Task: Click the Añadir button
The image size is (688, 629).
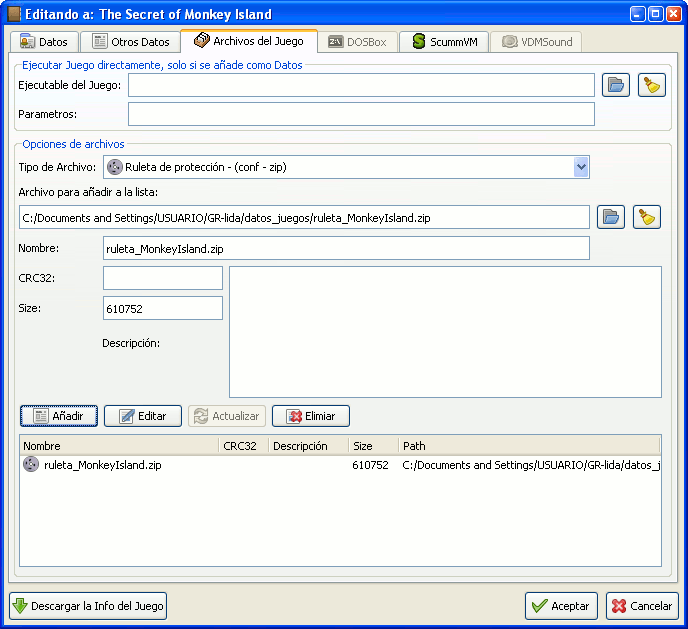Action: pyautogui.click(x=58, y=416)
